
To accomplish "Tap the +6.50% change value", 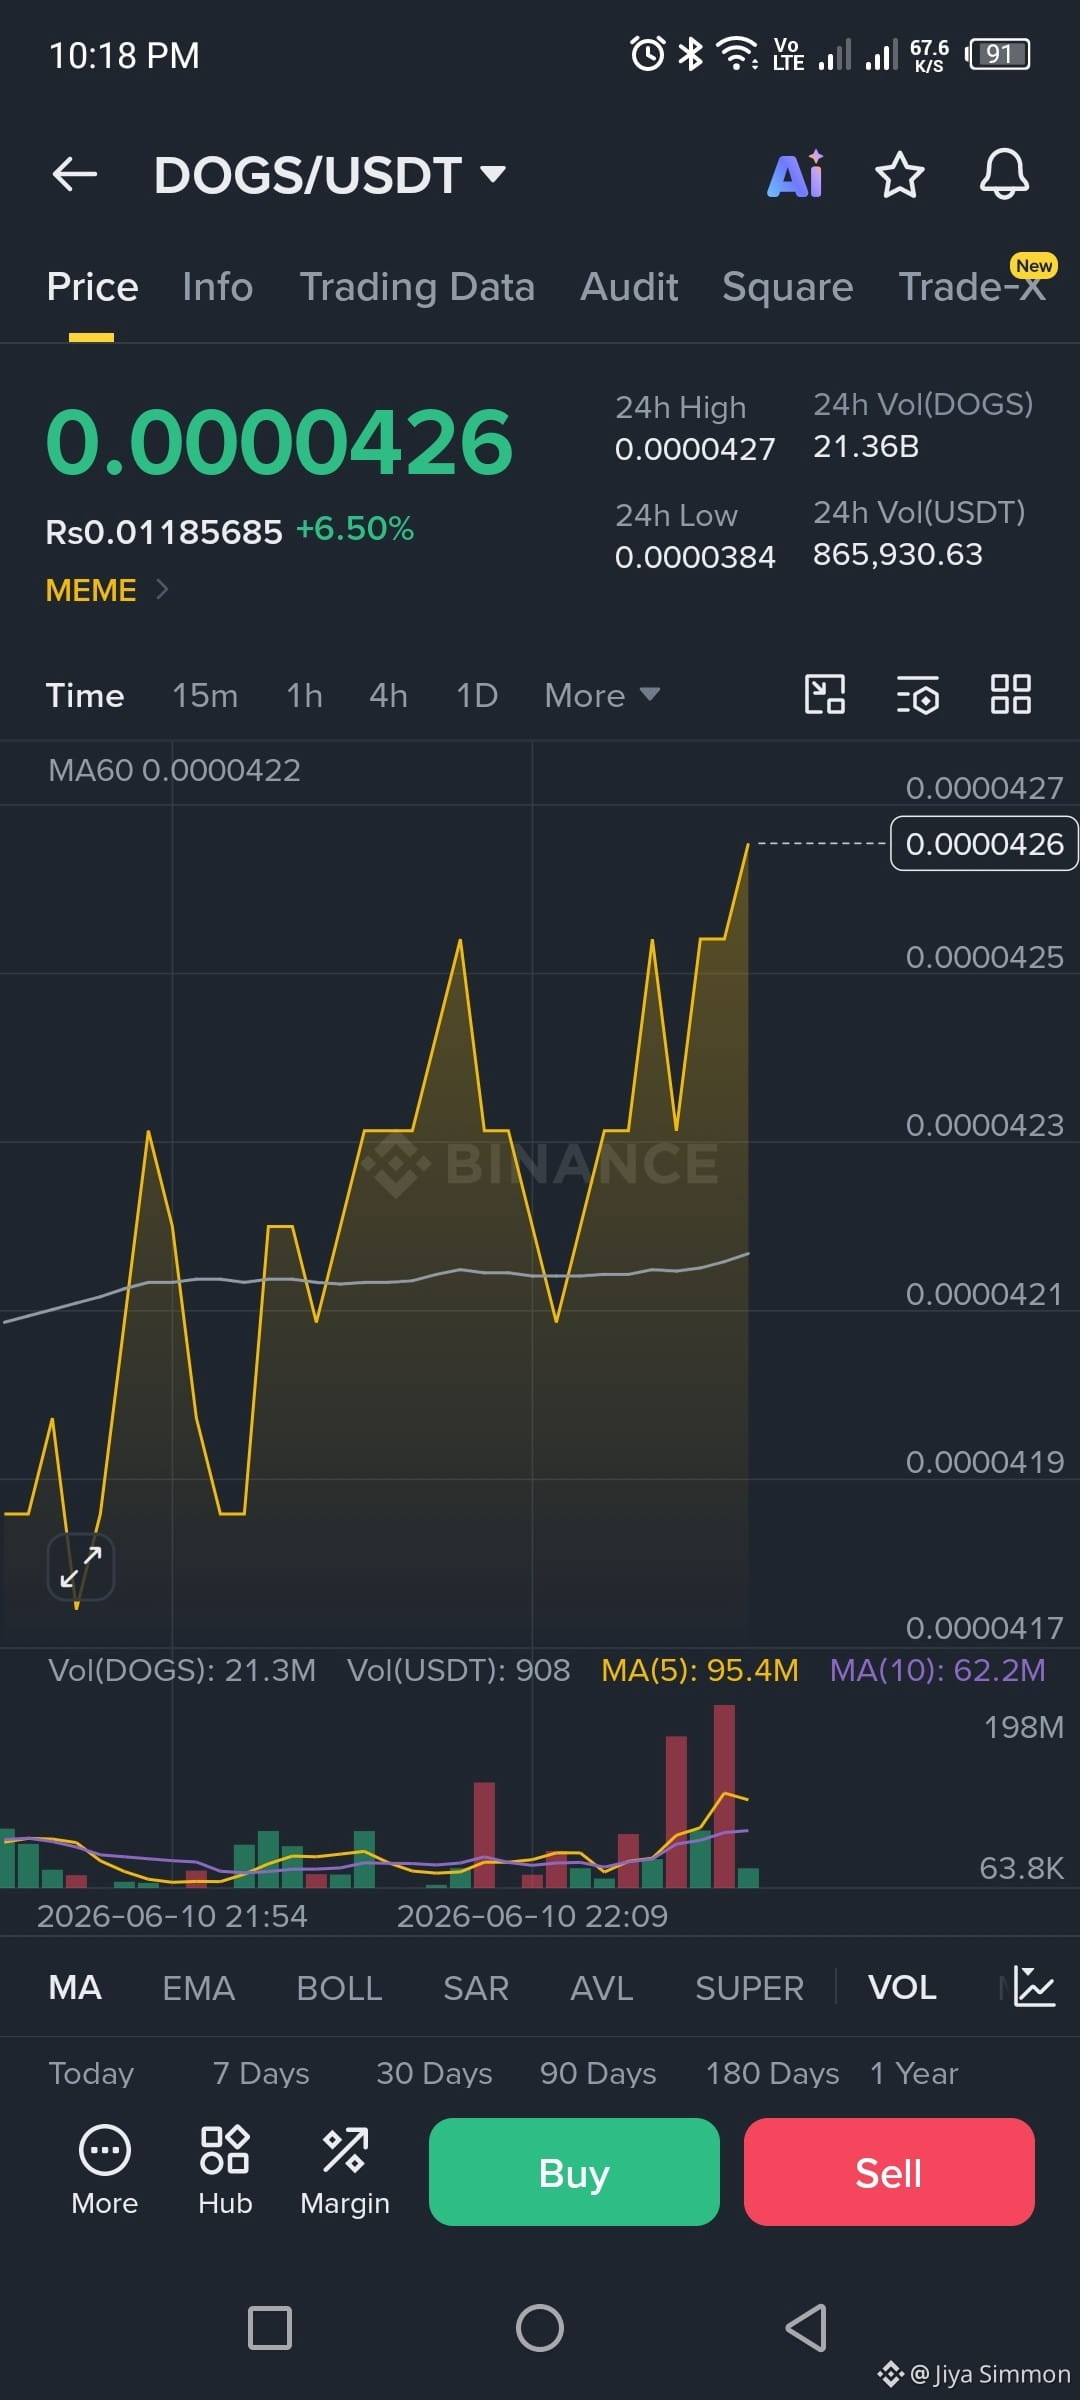I will [355, 528].
